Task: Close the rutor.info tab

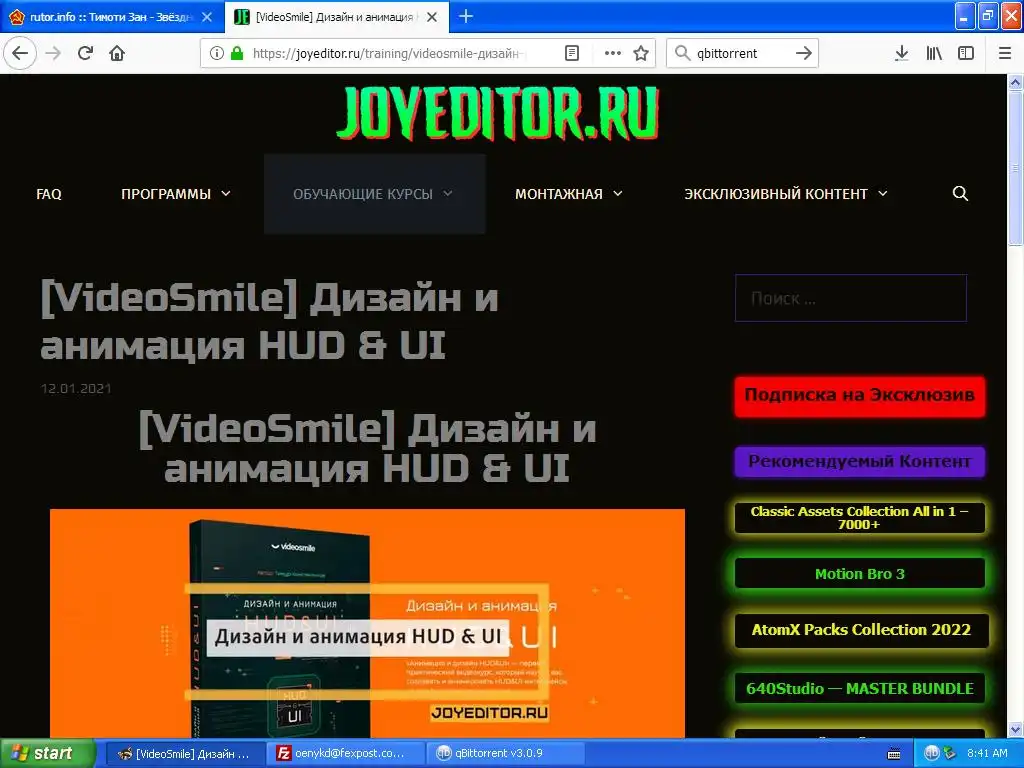Action: pyautogui.click(x=207, y=17)
